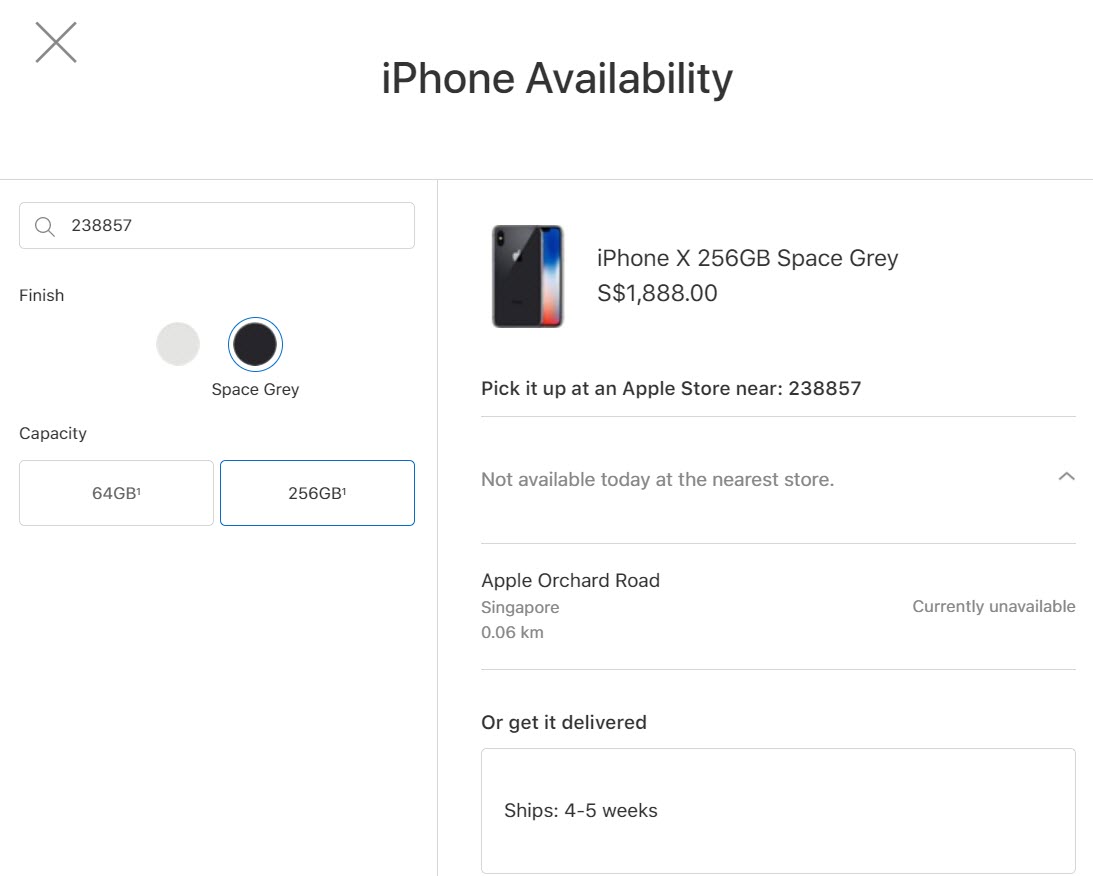This screenshot has width=1093, height=876.
Task: Select the Silver finish swatch
Action: tap(178, 344)
